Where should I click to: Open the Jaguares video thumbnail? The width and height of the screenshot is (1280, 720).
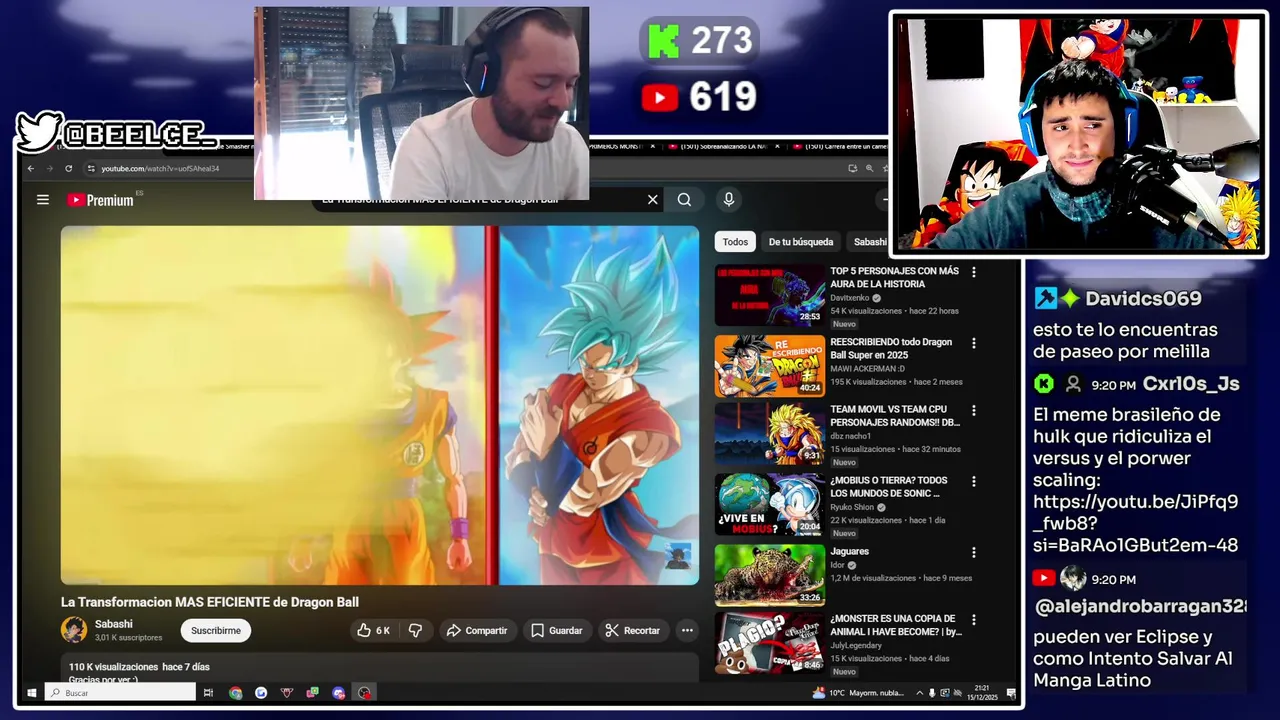[769, 575]
